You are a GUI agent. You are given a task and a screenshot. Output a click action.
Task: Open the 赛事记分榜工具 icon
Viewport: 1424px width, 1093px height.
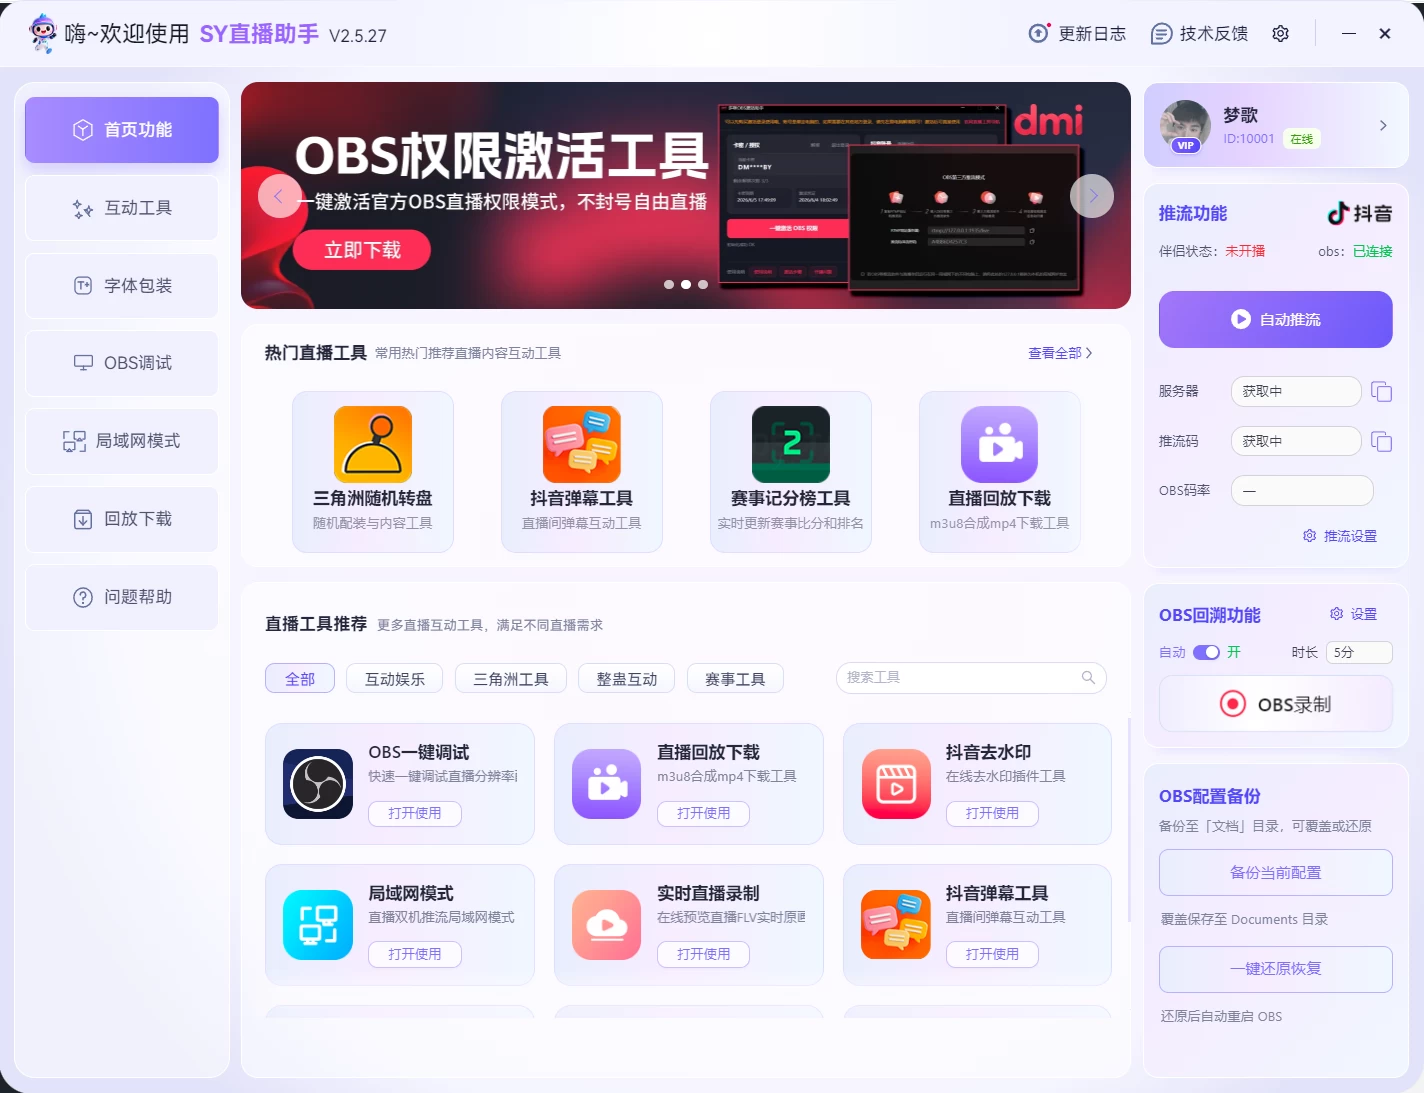coord(791,444)
